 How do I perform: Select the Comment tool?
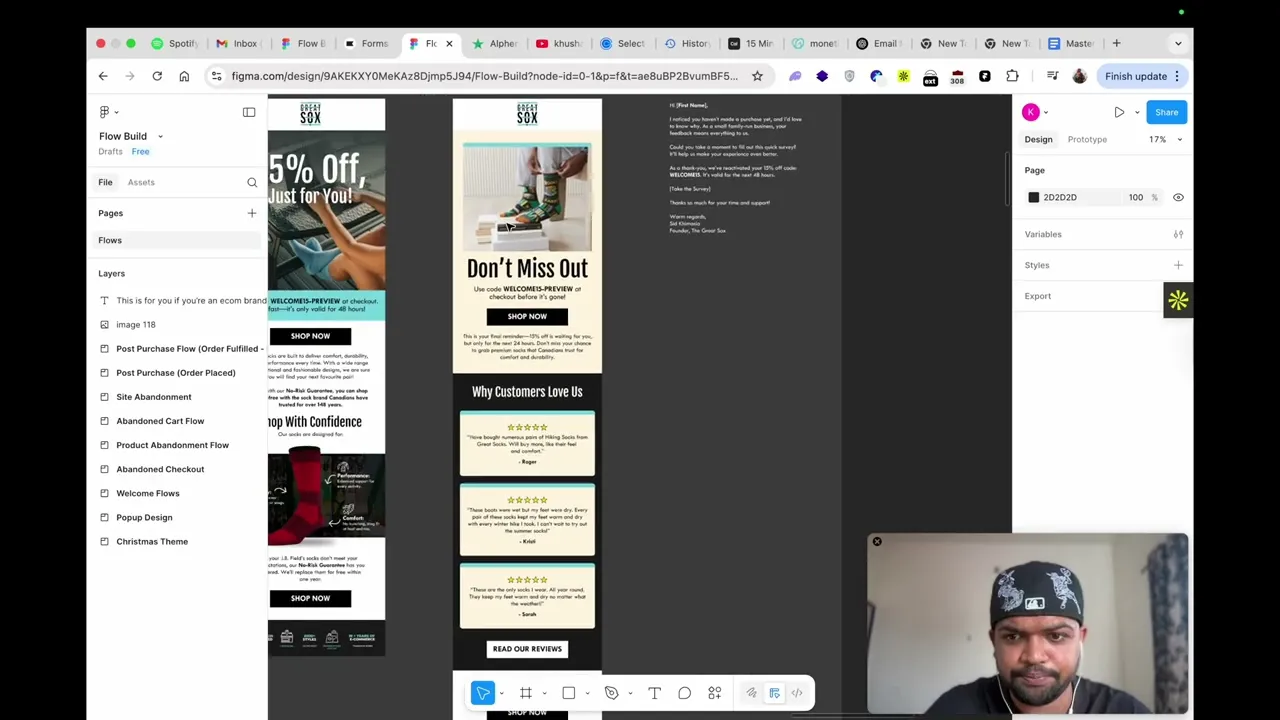(684, 693)
